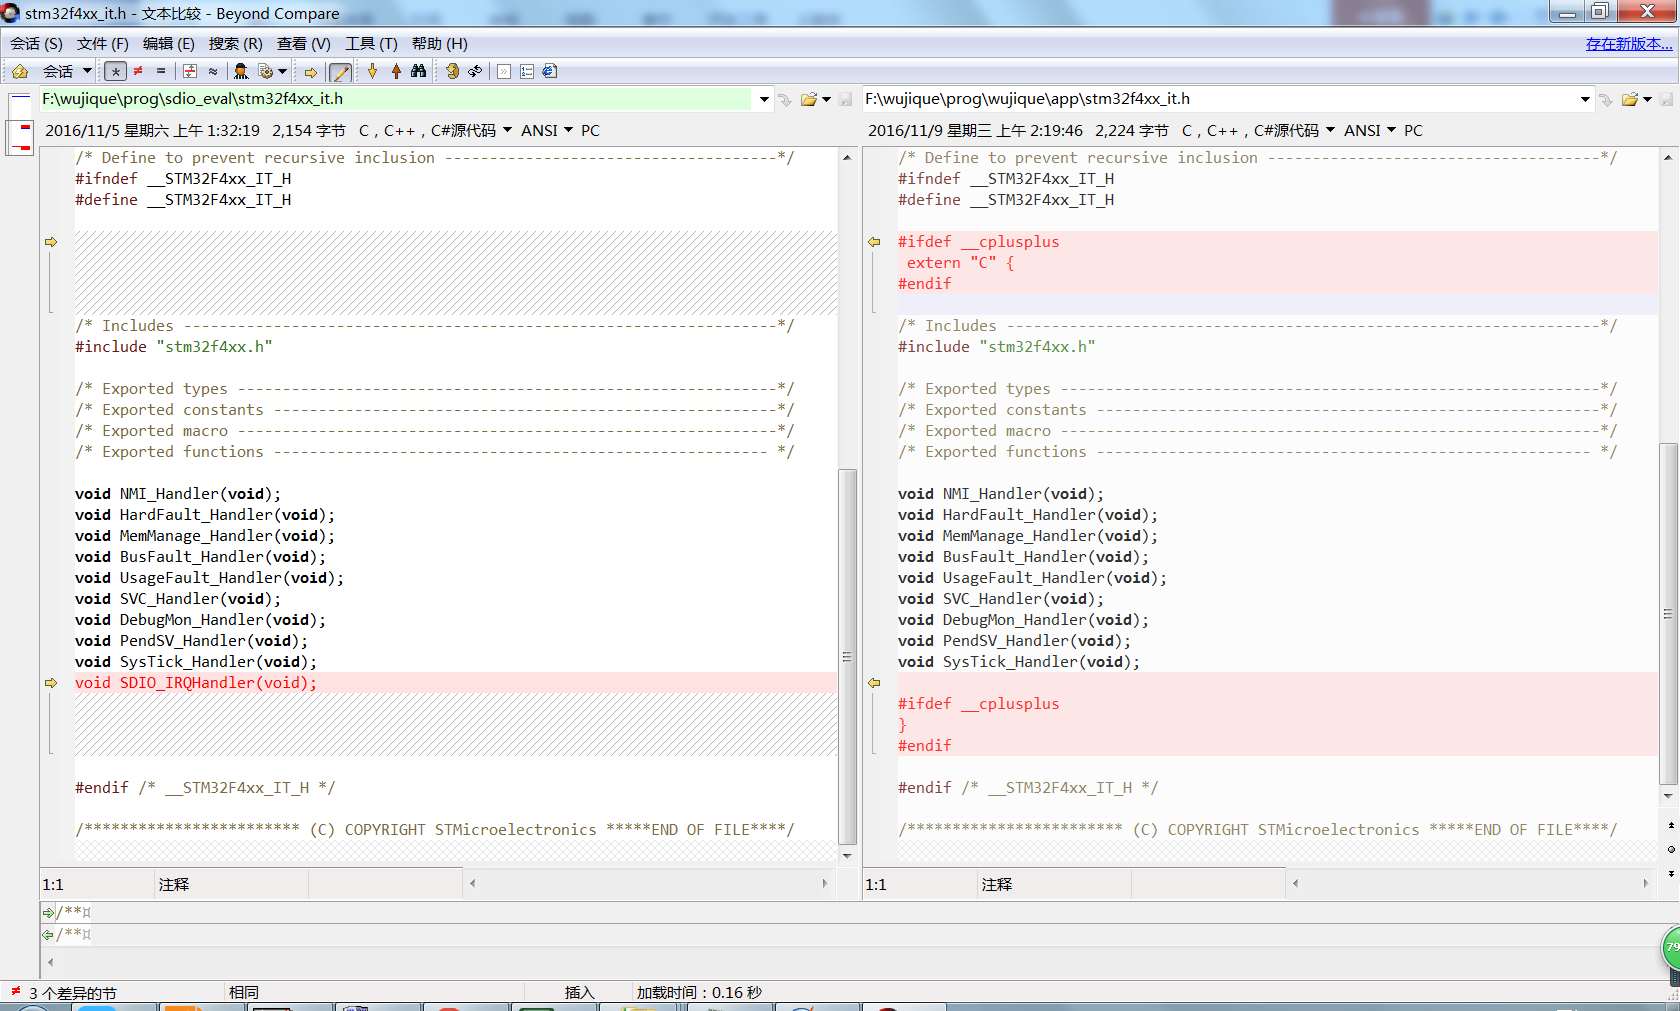Viewport: 1680px width, 1011px height.
Task: Click the difference overview thumbnail map
Action: (20, 124)
